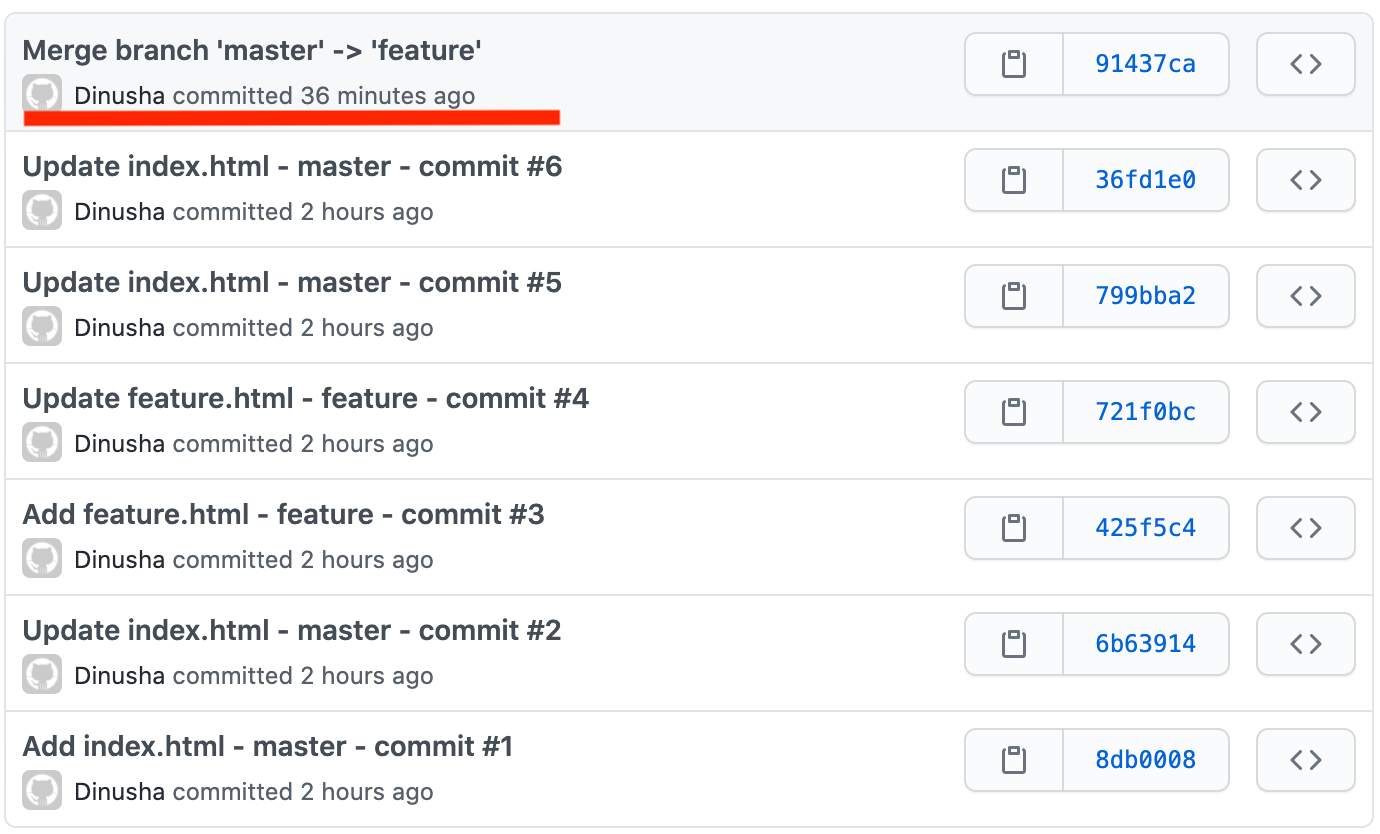The height and width of the screenshot is (834, 1380).
Task: Copy the SHA for 'Update feature.html' commit
Action: point(1013,412)
